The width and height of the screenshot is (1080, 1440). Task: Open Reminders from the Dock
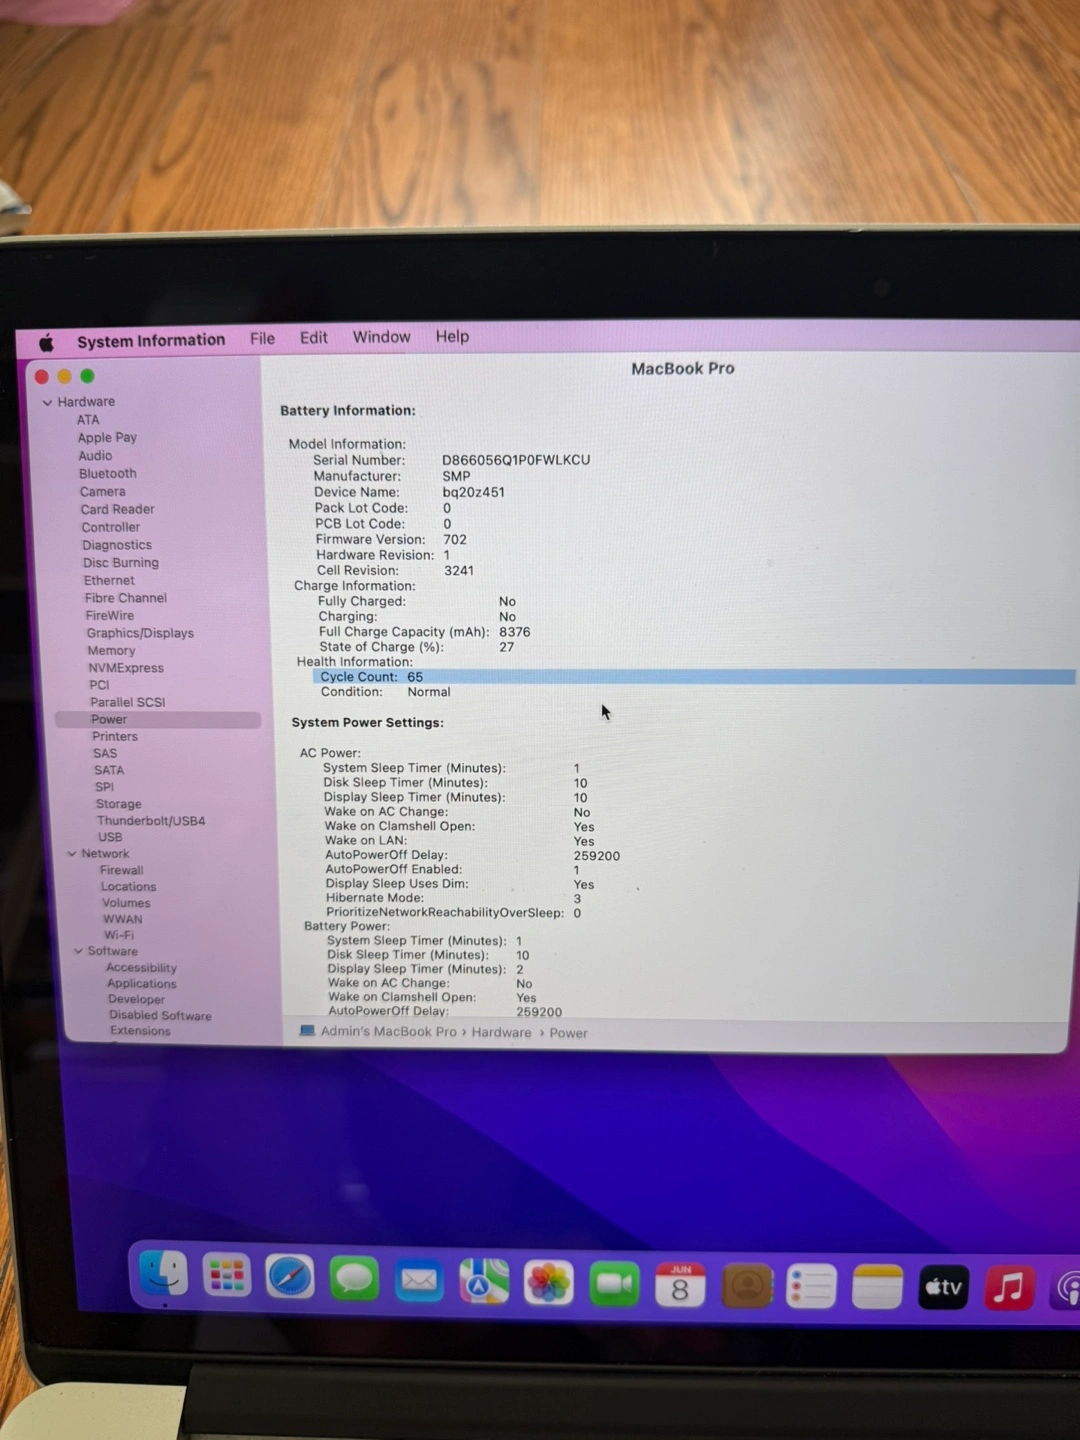click(811, 1287)
